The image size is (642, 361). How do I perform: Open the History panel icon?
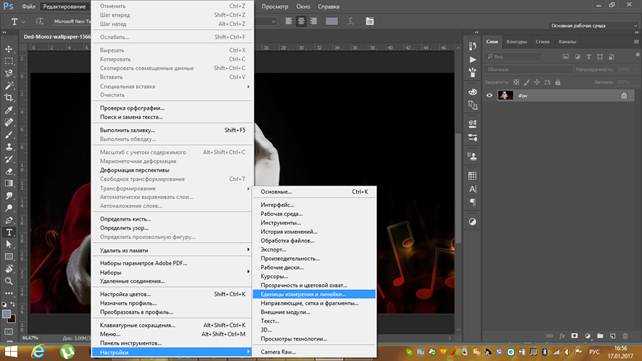click(x=472, y=46)
